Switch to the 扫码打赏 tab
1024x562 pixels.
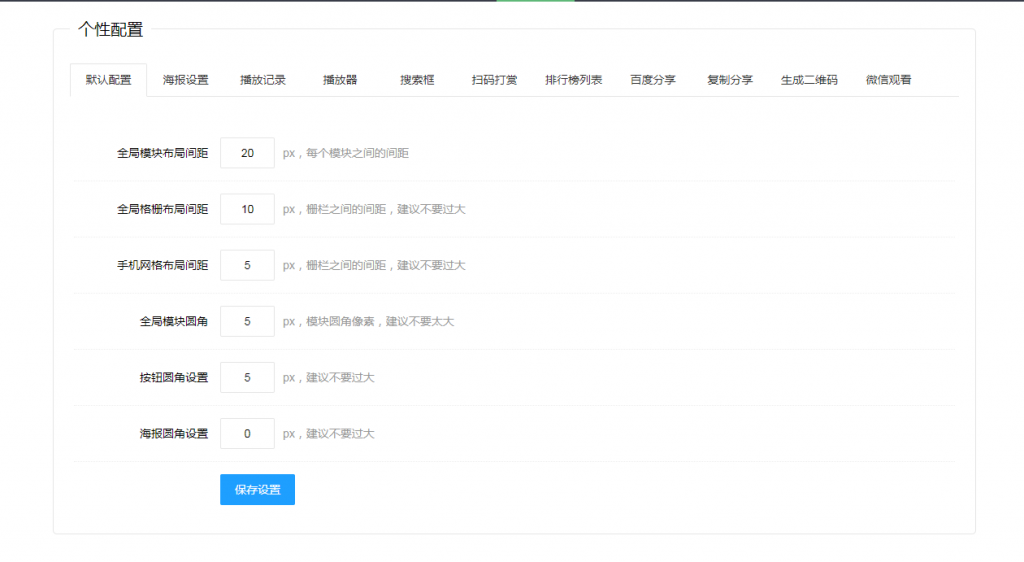494,80
